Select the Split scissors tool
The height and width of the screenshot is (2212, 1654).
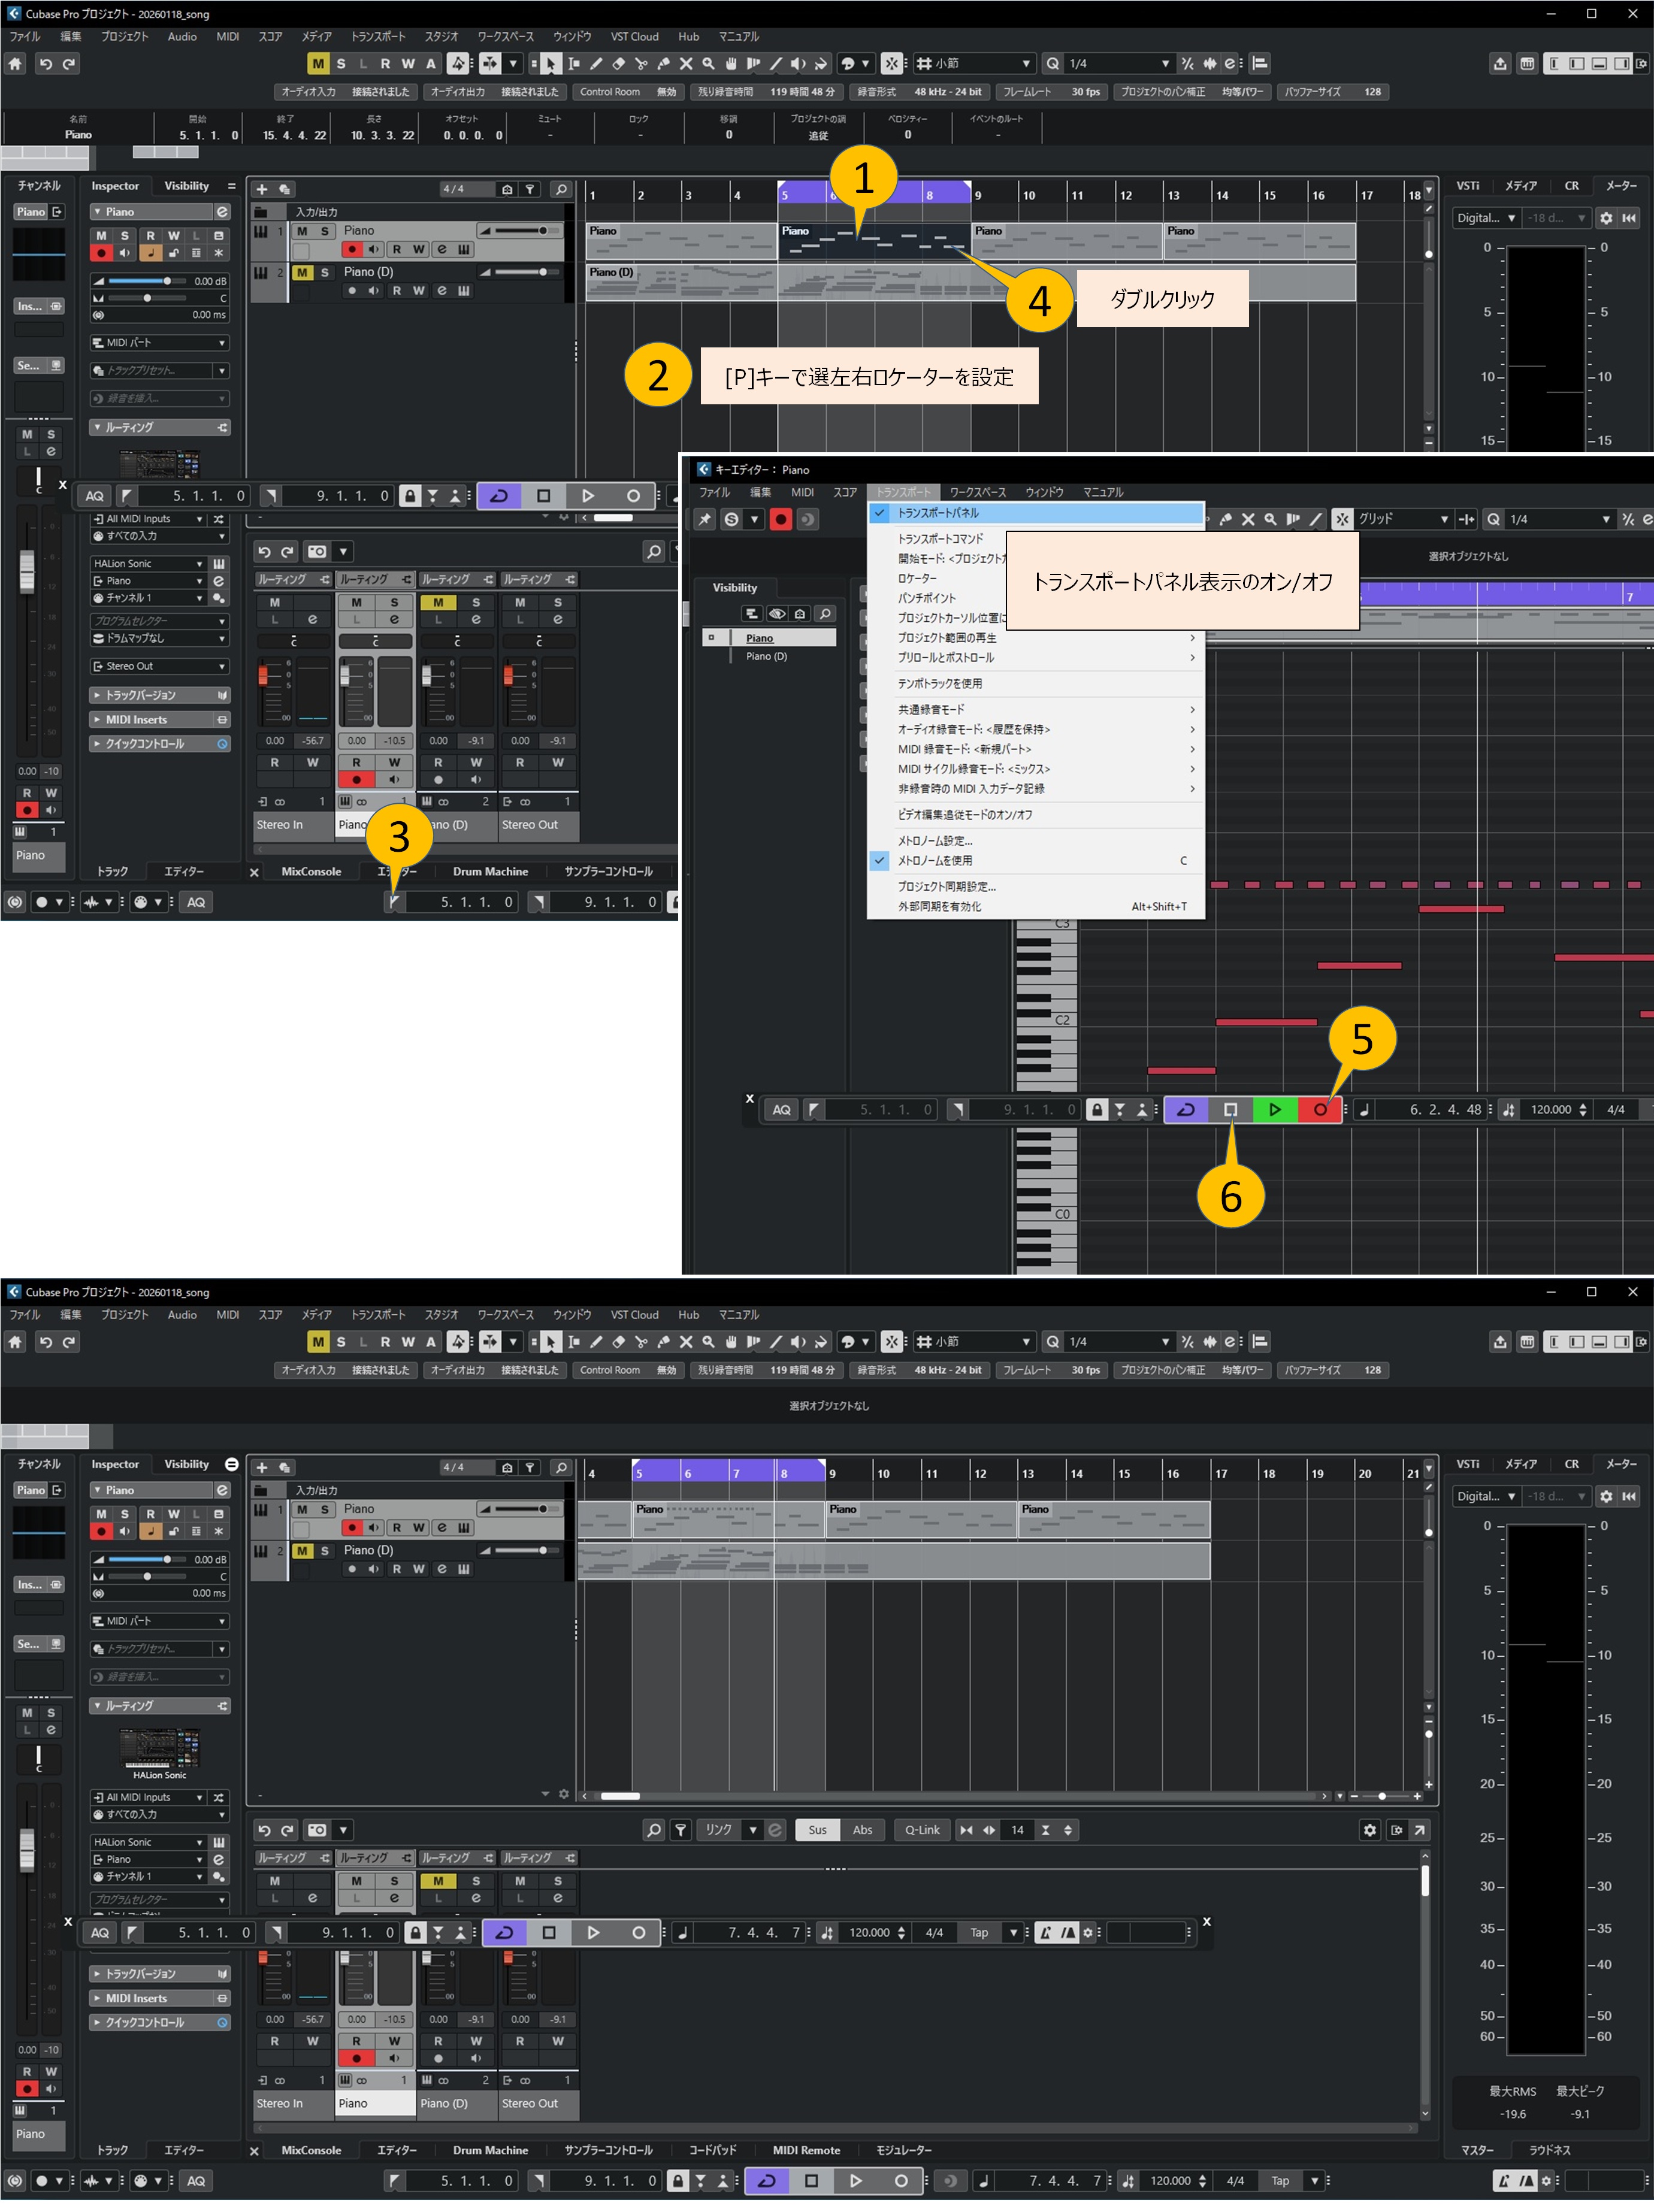click(x=641, y=63)
